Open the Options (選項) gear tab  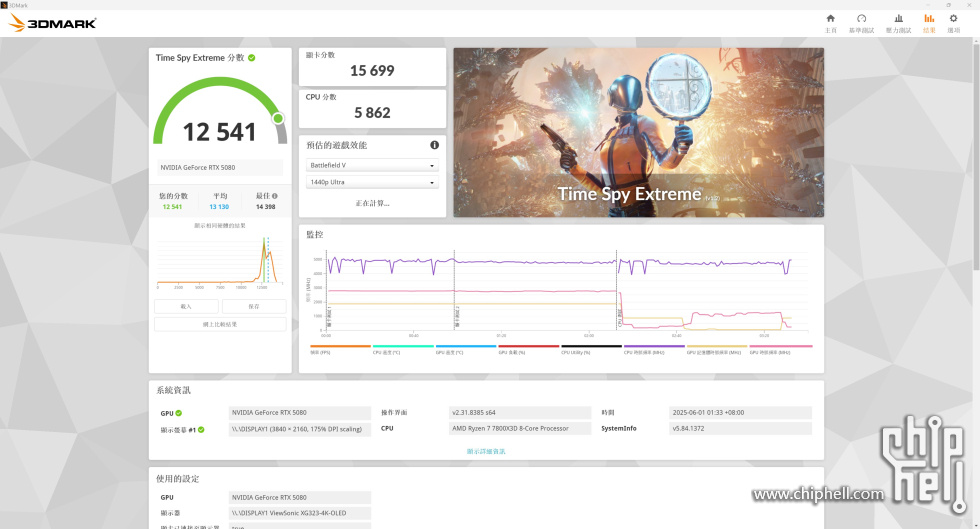(x=953, y=23)
